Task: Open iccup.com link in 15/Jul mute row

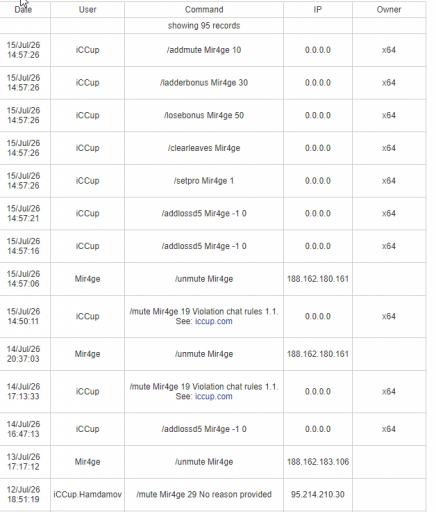Action: tap(214, 321)
